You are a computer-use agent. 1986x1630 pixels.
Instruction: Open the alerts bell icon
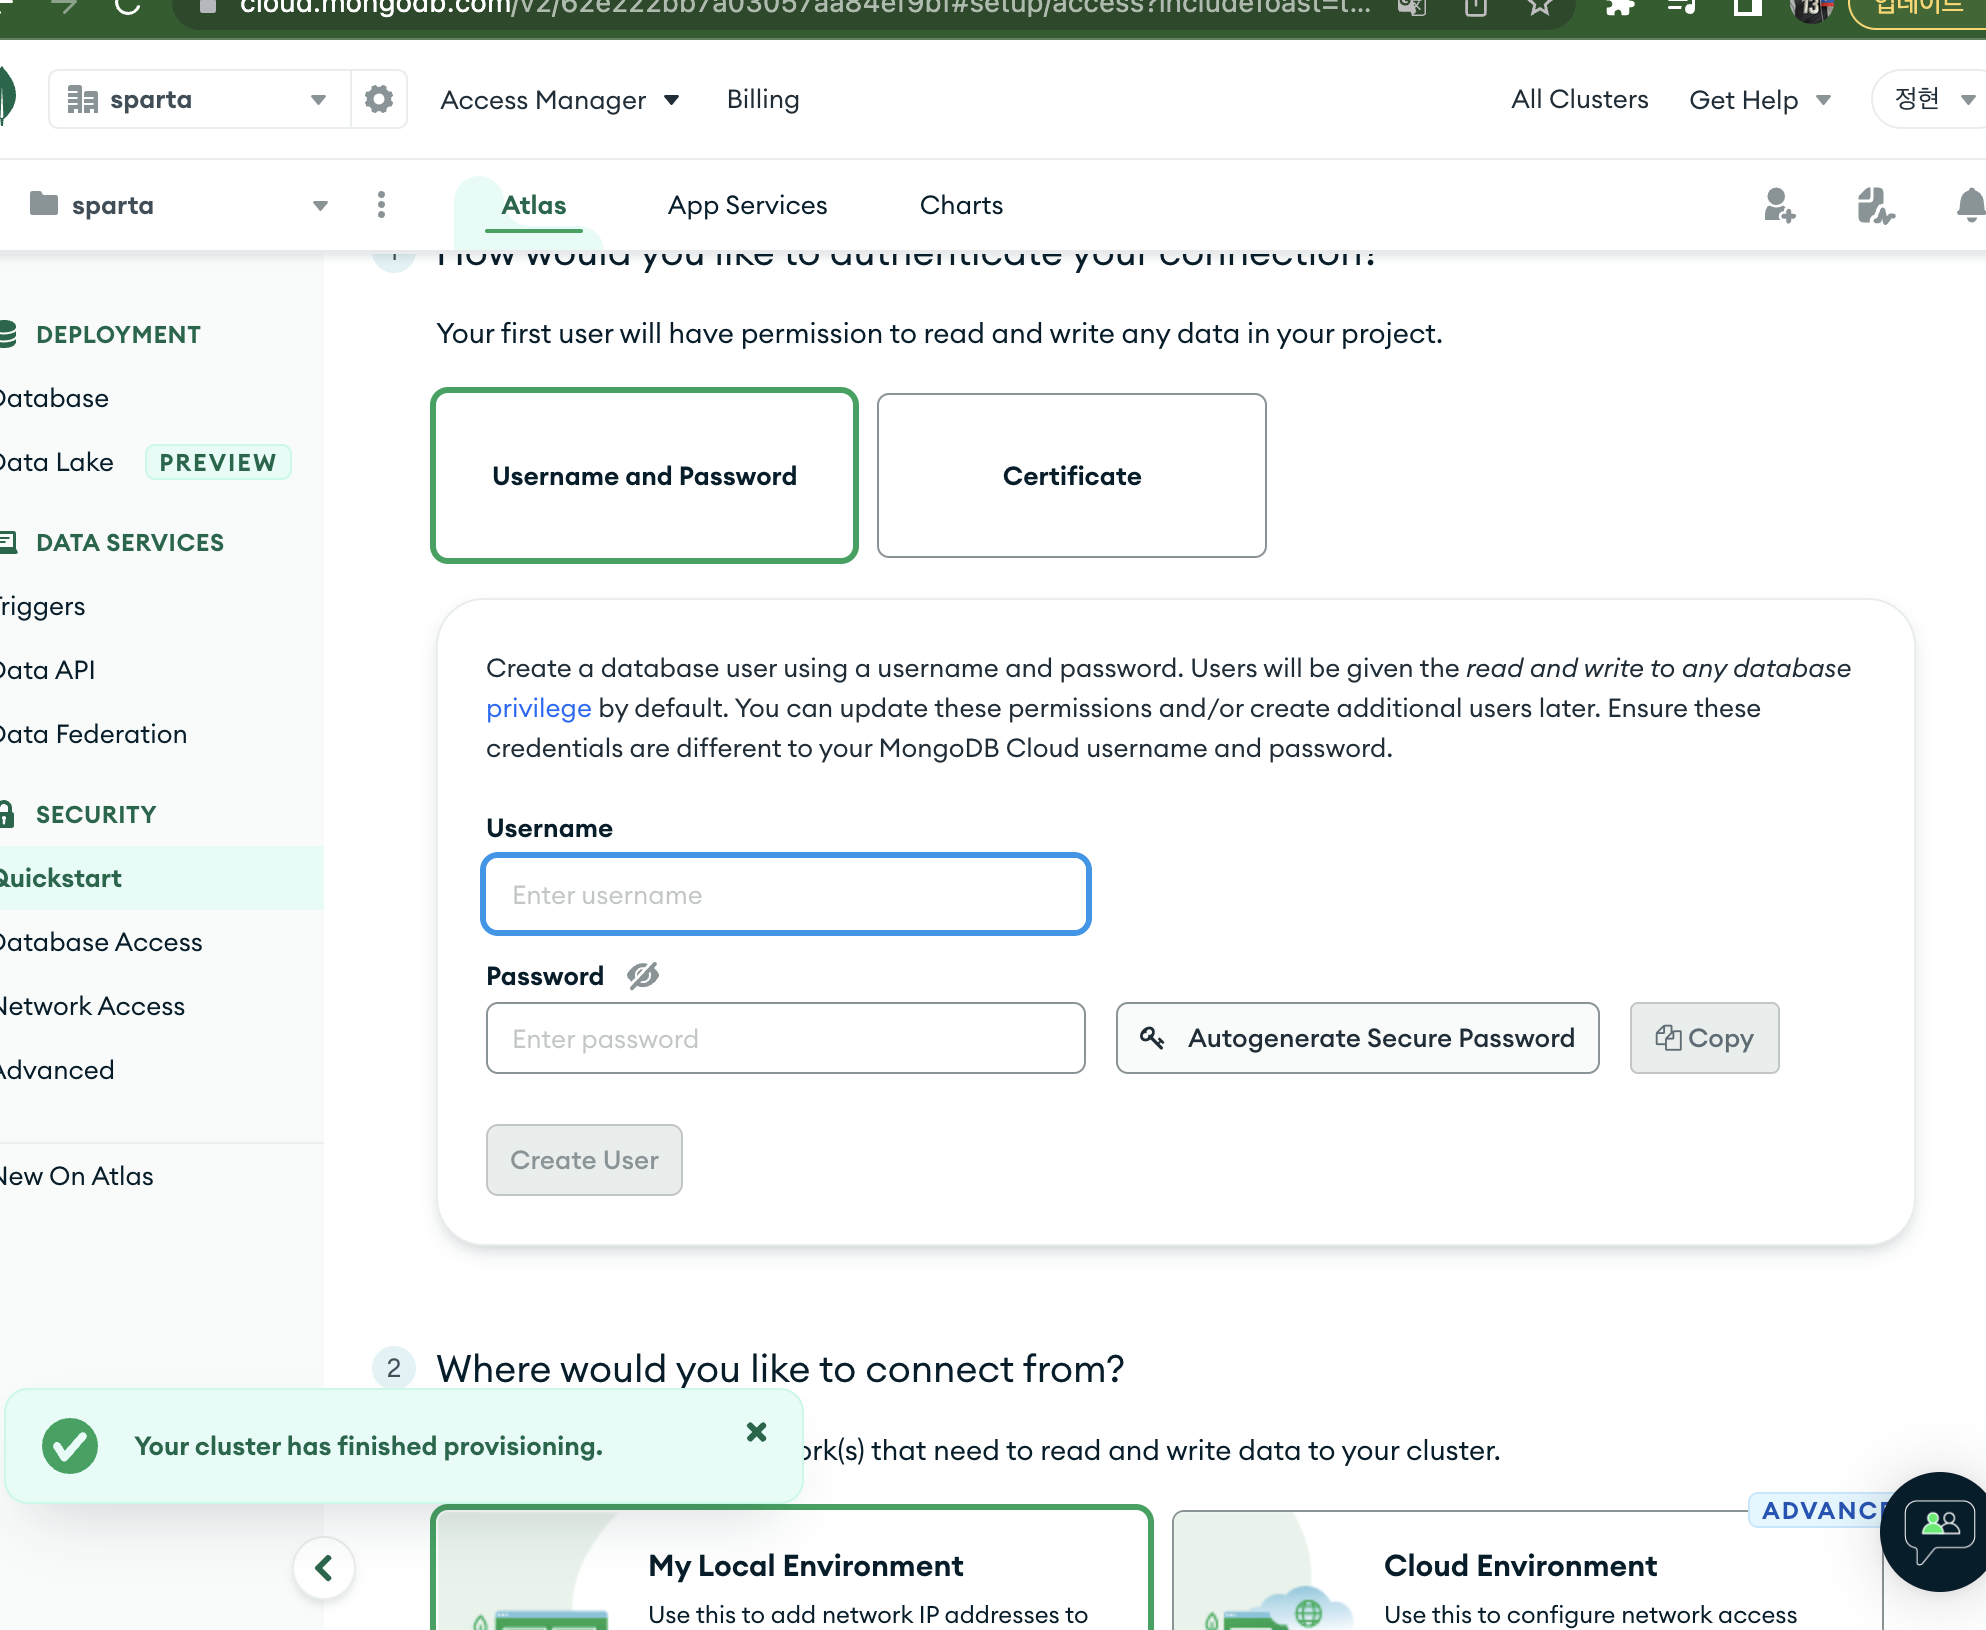(1970, 205)
